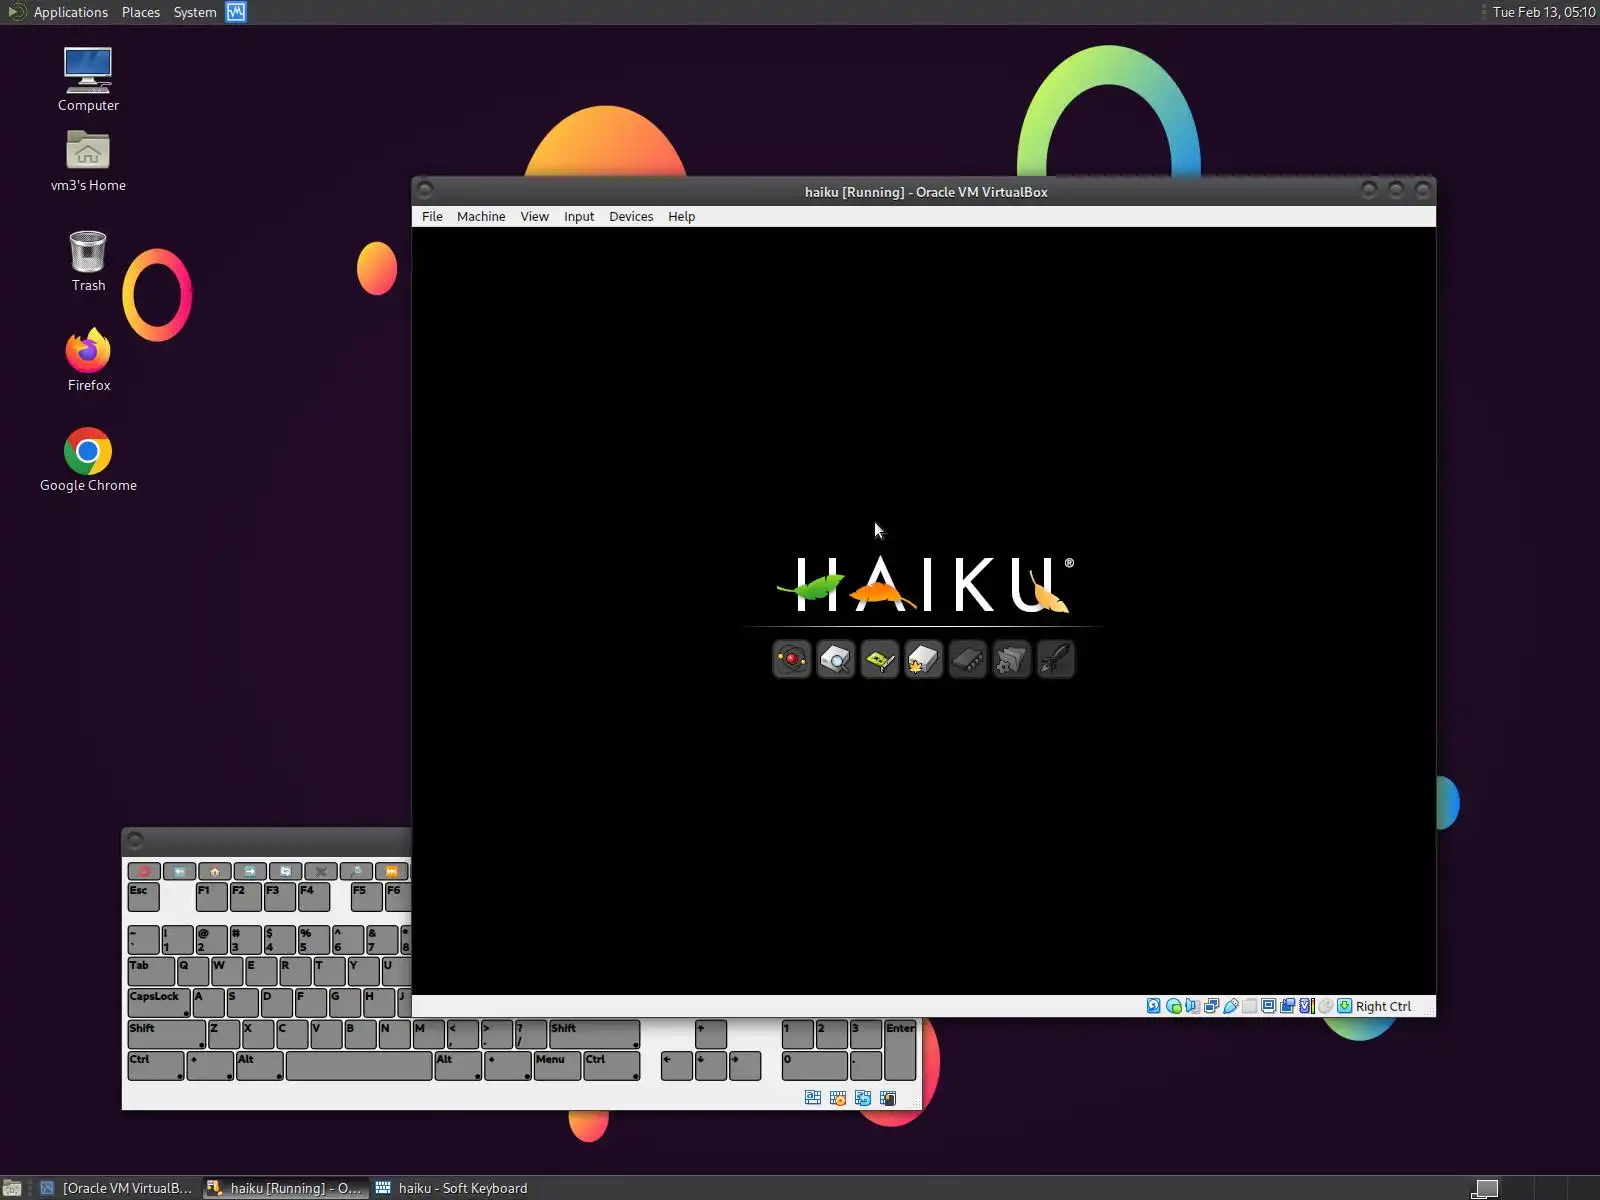Toggle the right Alt key on soft keyboard
The width and height of the screenshot is (1600, 1200).
(x=458, y=1066)
